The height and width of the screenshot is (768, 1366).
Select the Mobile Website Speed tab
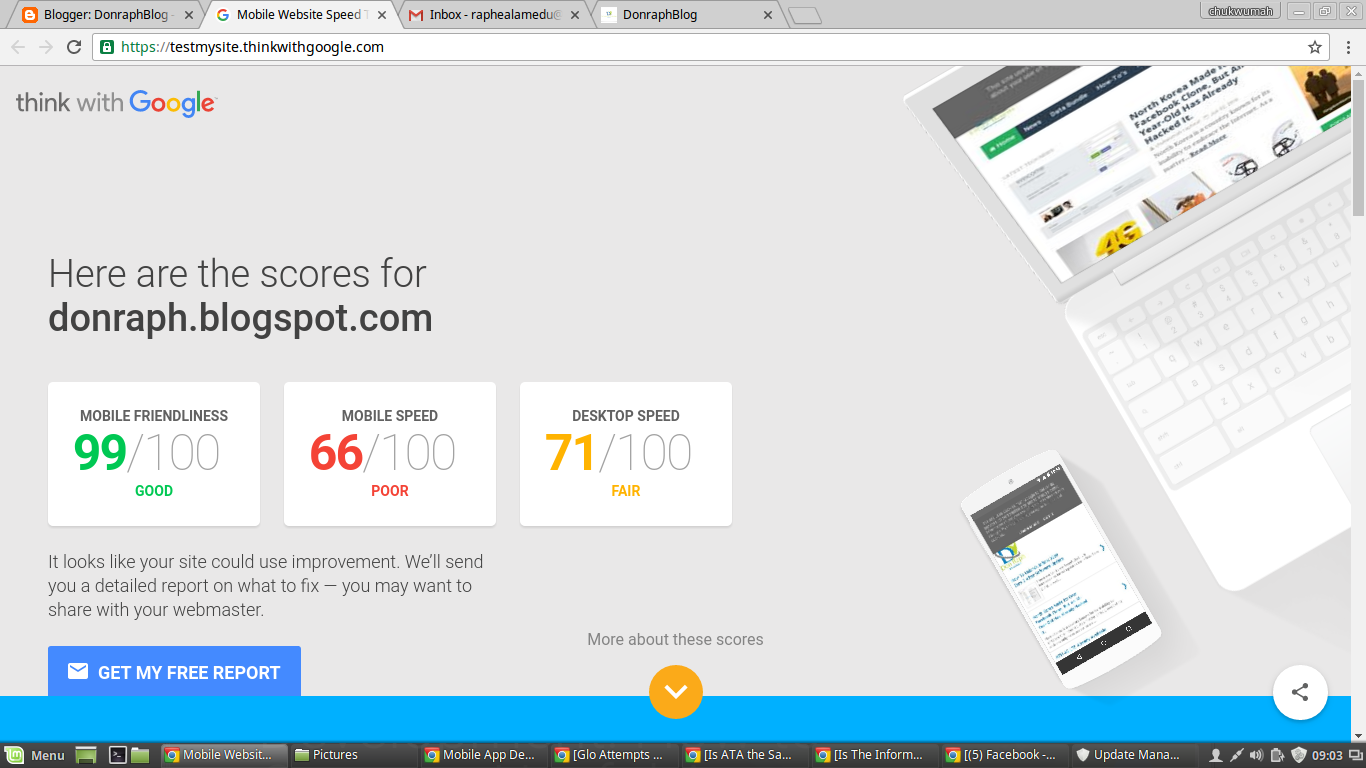point(299,15)
